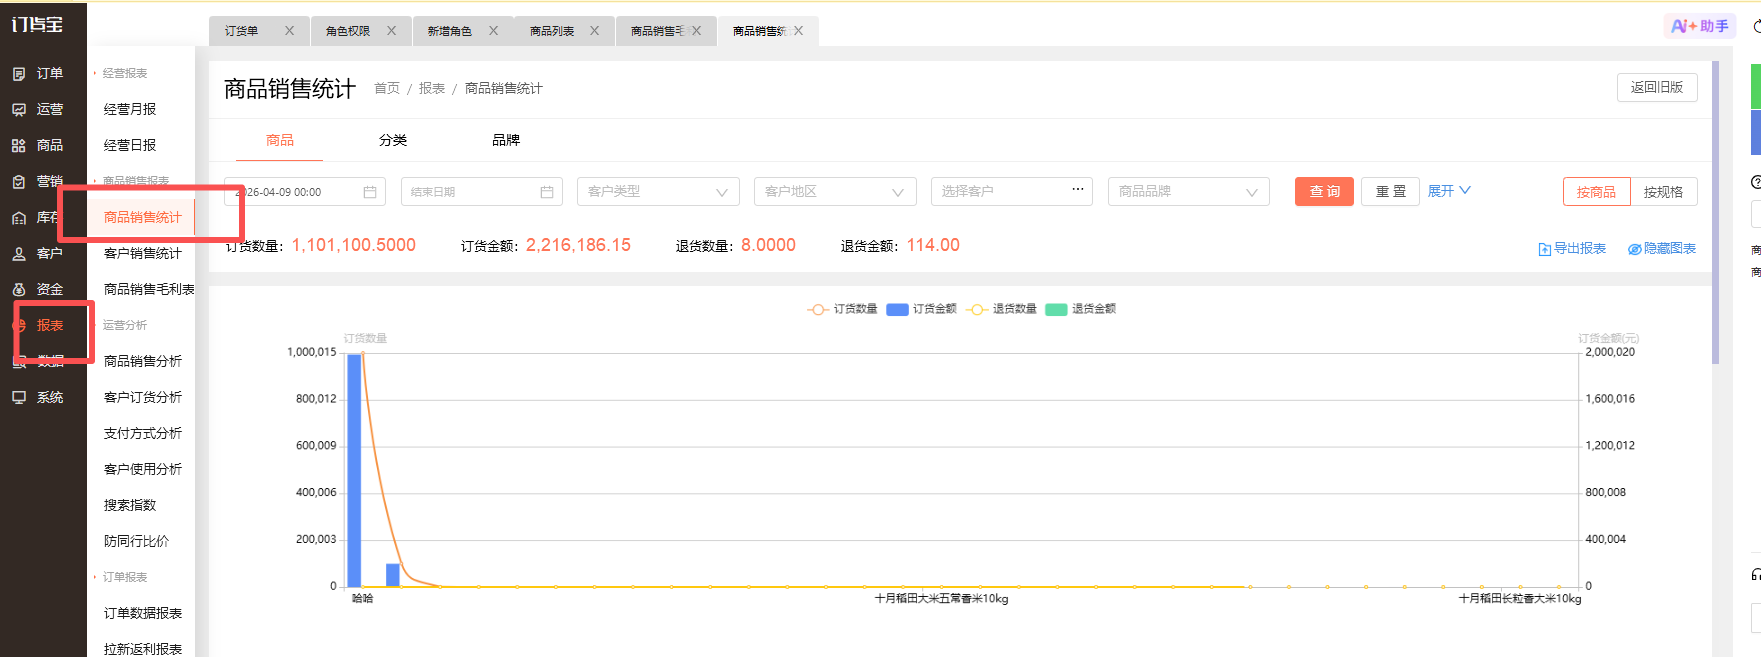This screenshot has height=657, width=1761.
Task: Open the 客户 sidebar module
Action: point(38,253)
